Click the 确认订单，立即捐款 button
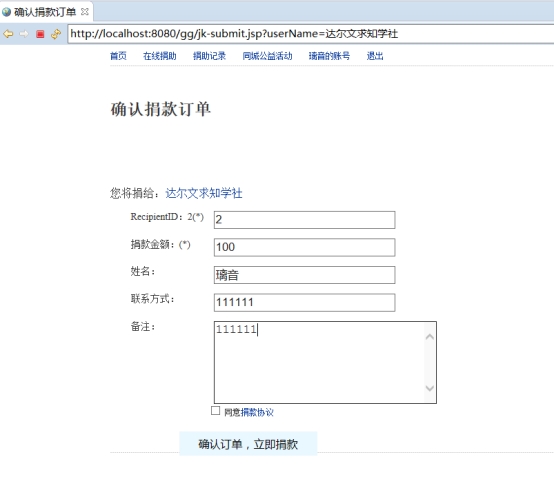This screenshot has width=554, height=478. click(x=248, y=444)
